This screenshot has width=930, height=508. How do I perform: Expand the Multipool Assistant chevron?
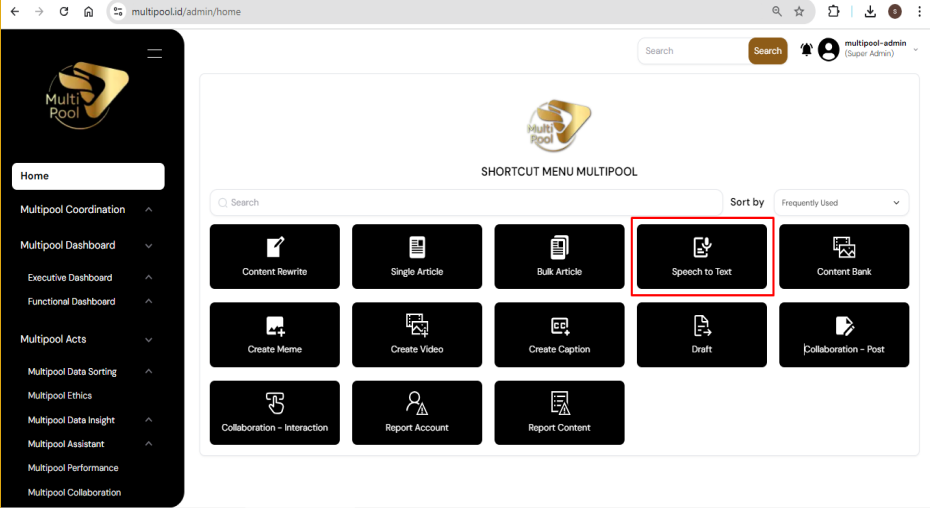point(149,443)
